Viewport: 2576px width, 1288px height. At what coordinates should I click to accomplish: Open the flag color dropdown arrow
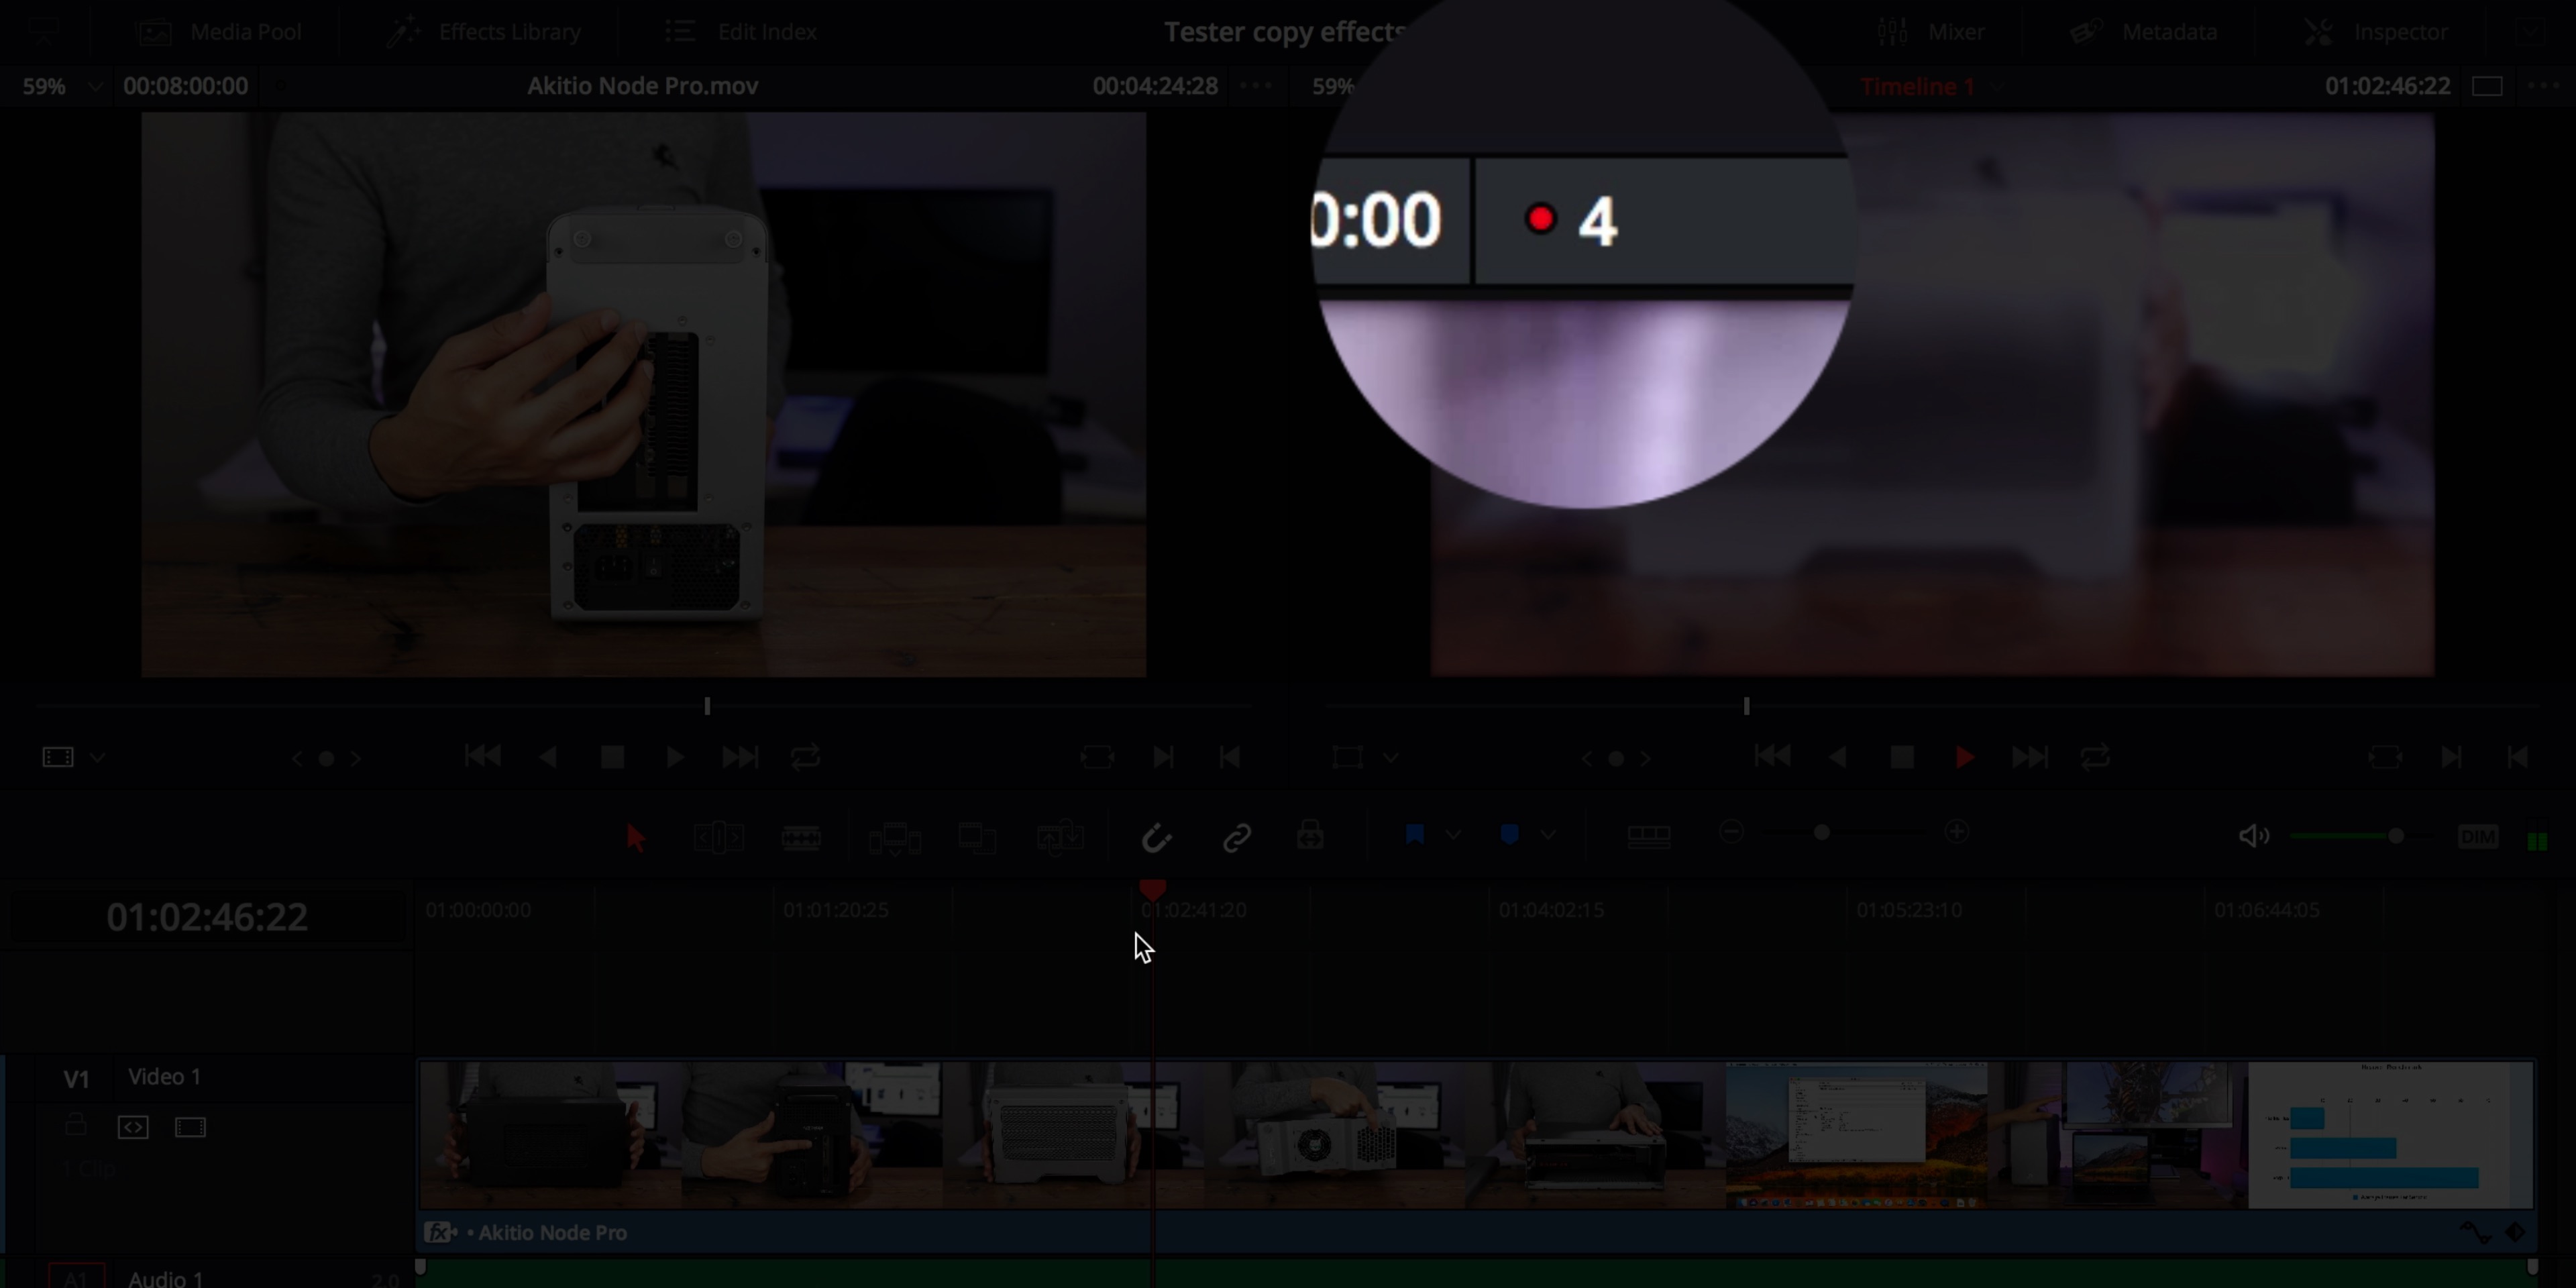click(1453, 835)
